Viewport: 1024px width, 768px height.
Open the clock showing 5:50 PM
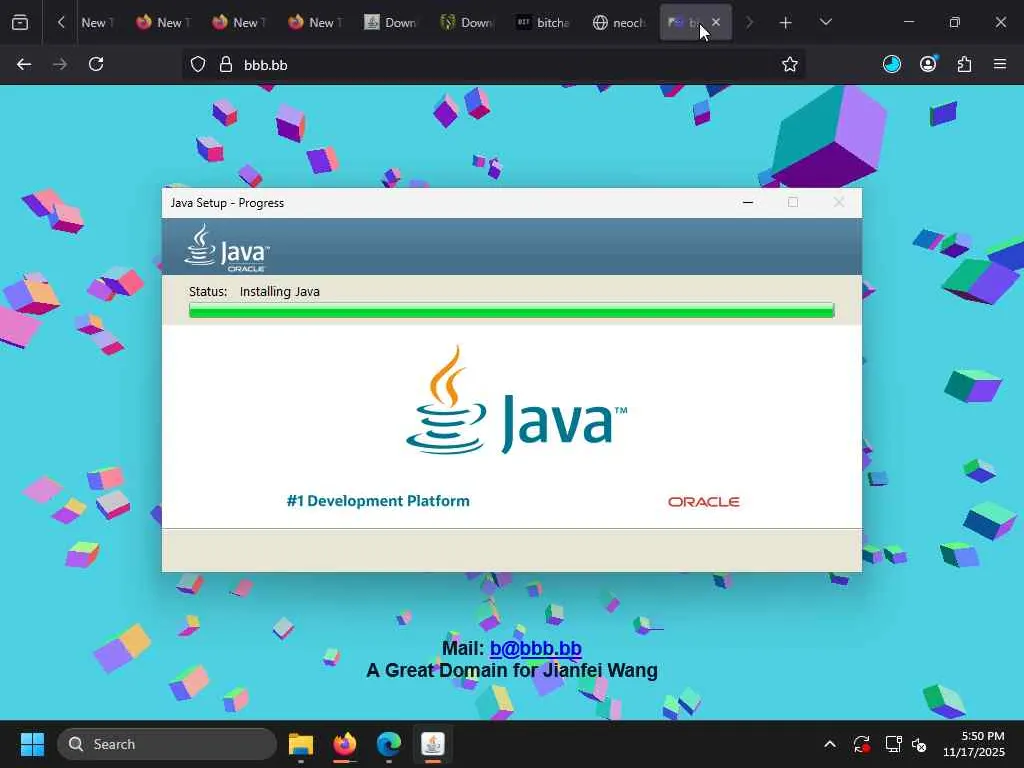point(973,744)
